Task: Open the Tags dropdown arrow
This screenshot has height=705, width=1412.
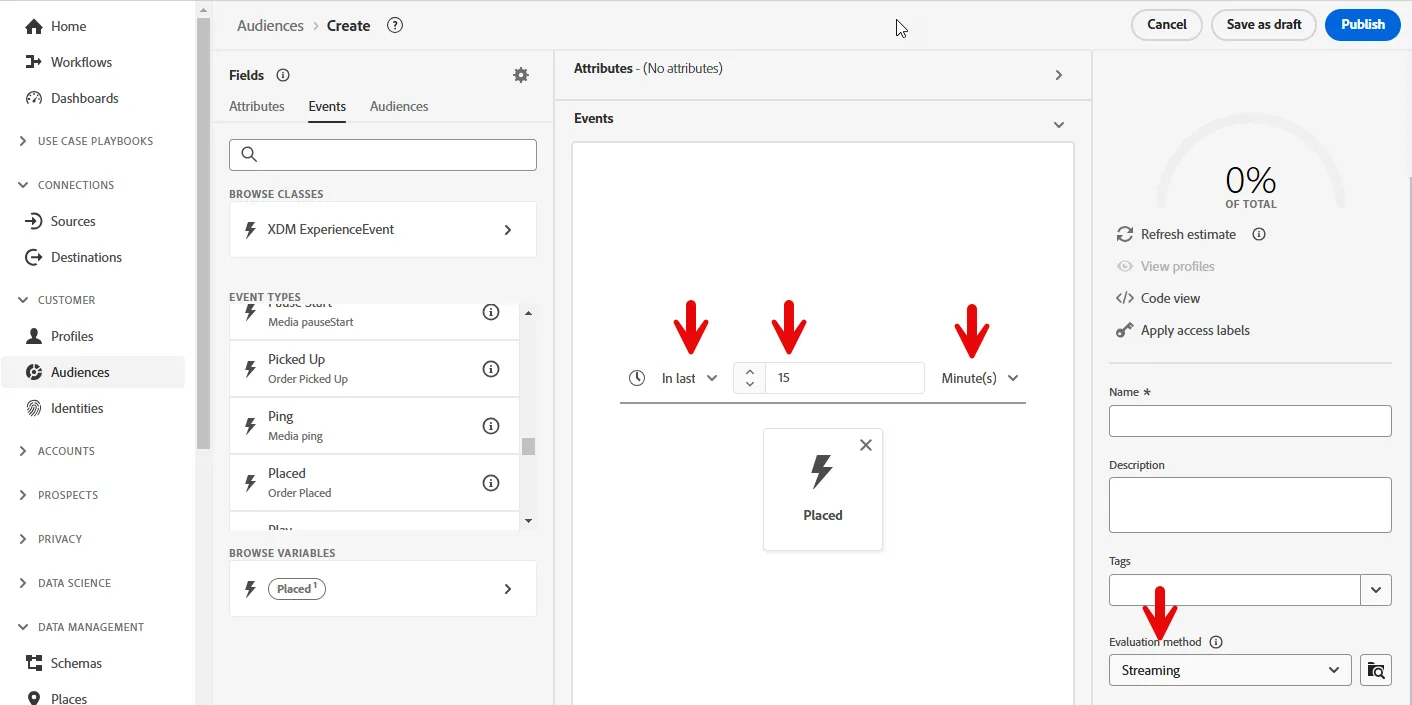Action: point(1376,590)
